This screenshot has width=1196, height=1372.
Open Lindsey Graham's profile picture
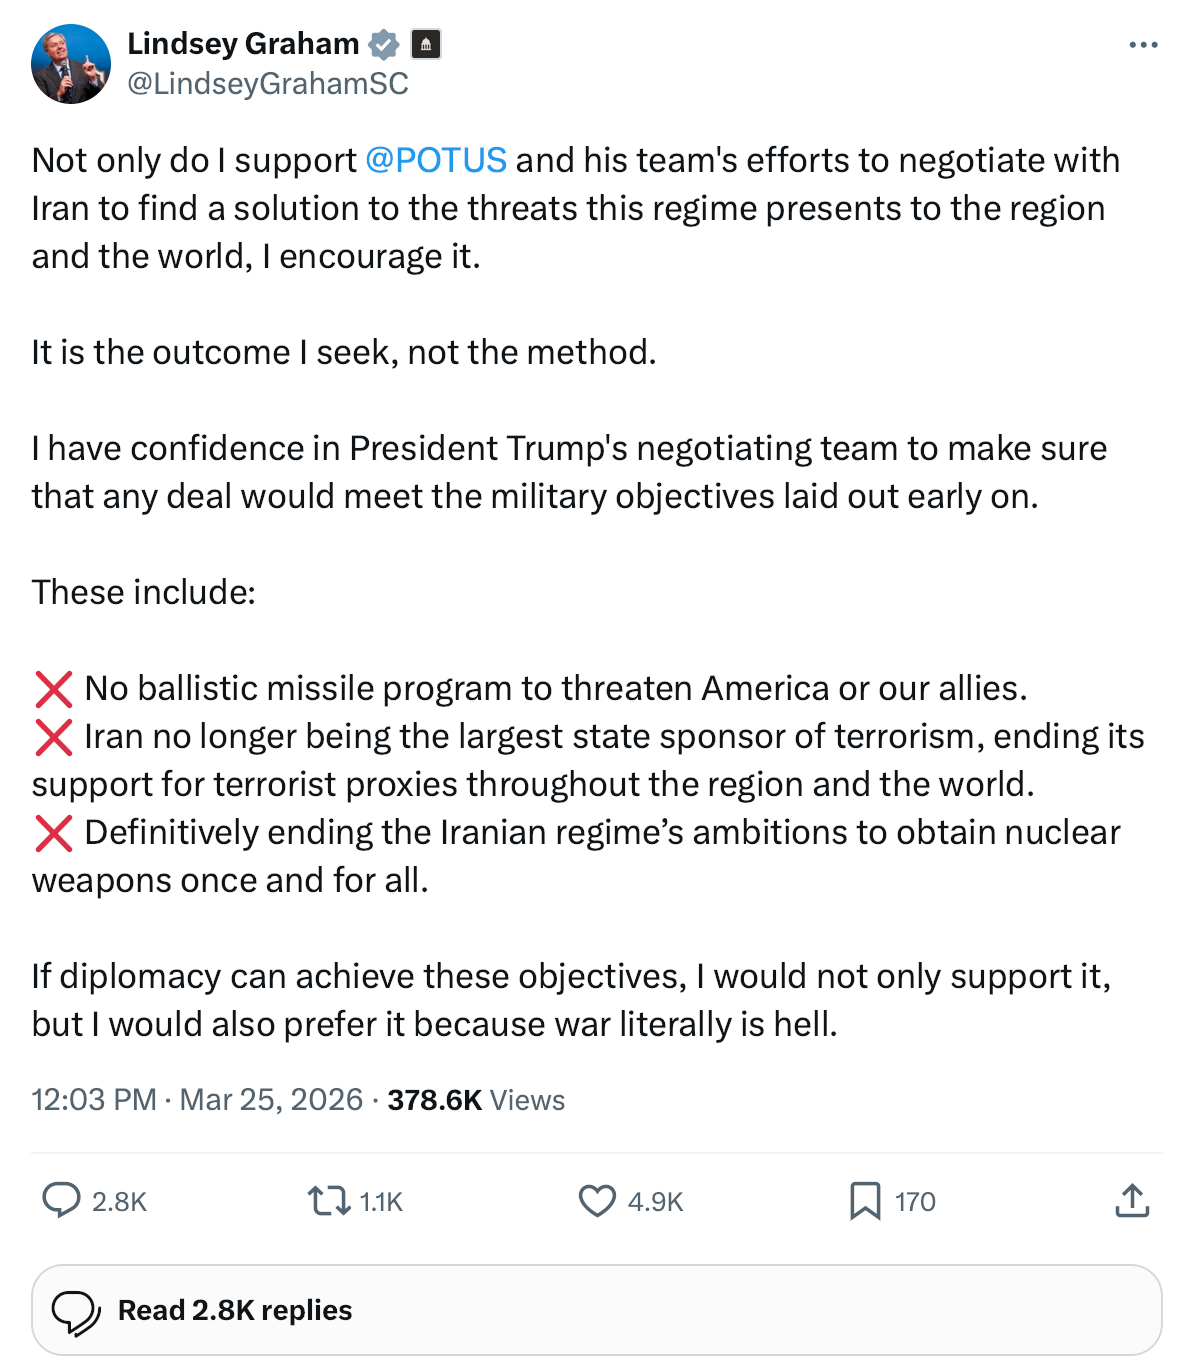coord(71,64)
